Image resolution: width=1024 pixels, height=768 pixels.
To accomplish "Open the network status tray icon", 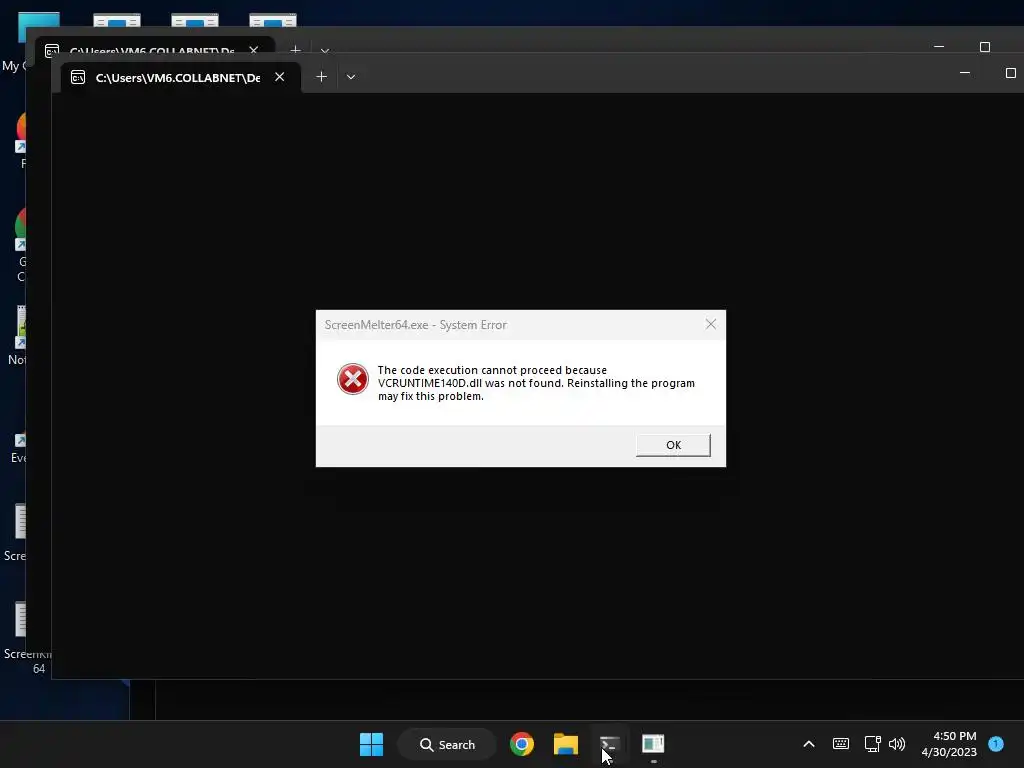I will click(872, 744).
